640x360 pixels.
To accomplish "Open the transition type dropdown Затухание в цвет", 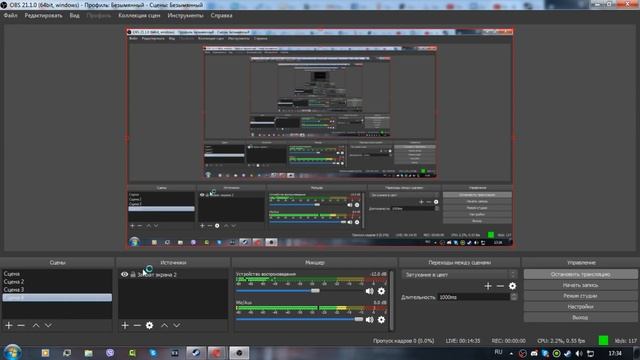I will tap(460, 275).
